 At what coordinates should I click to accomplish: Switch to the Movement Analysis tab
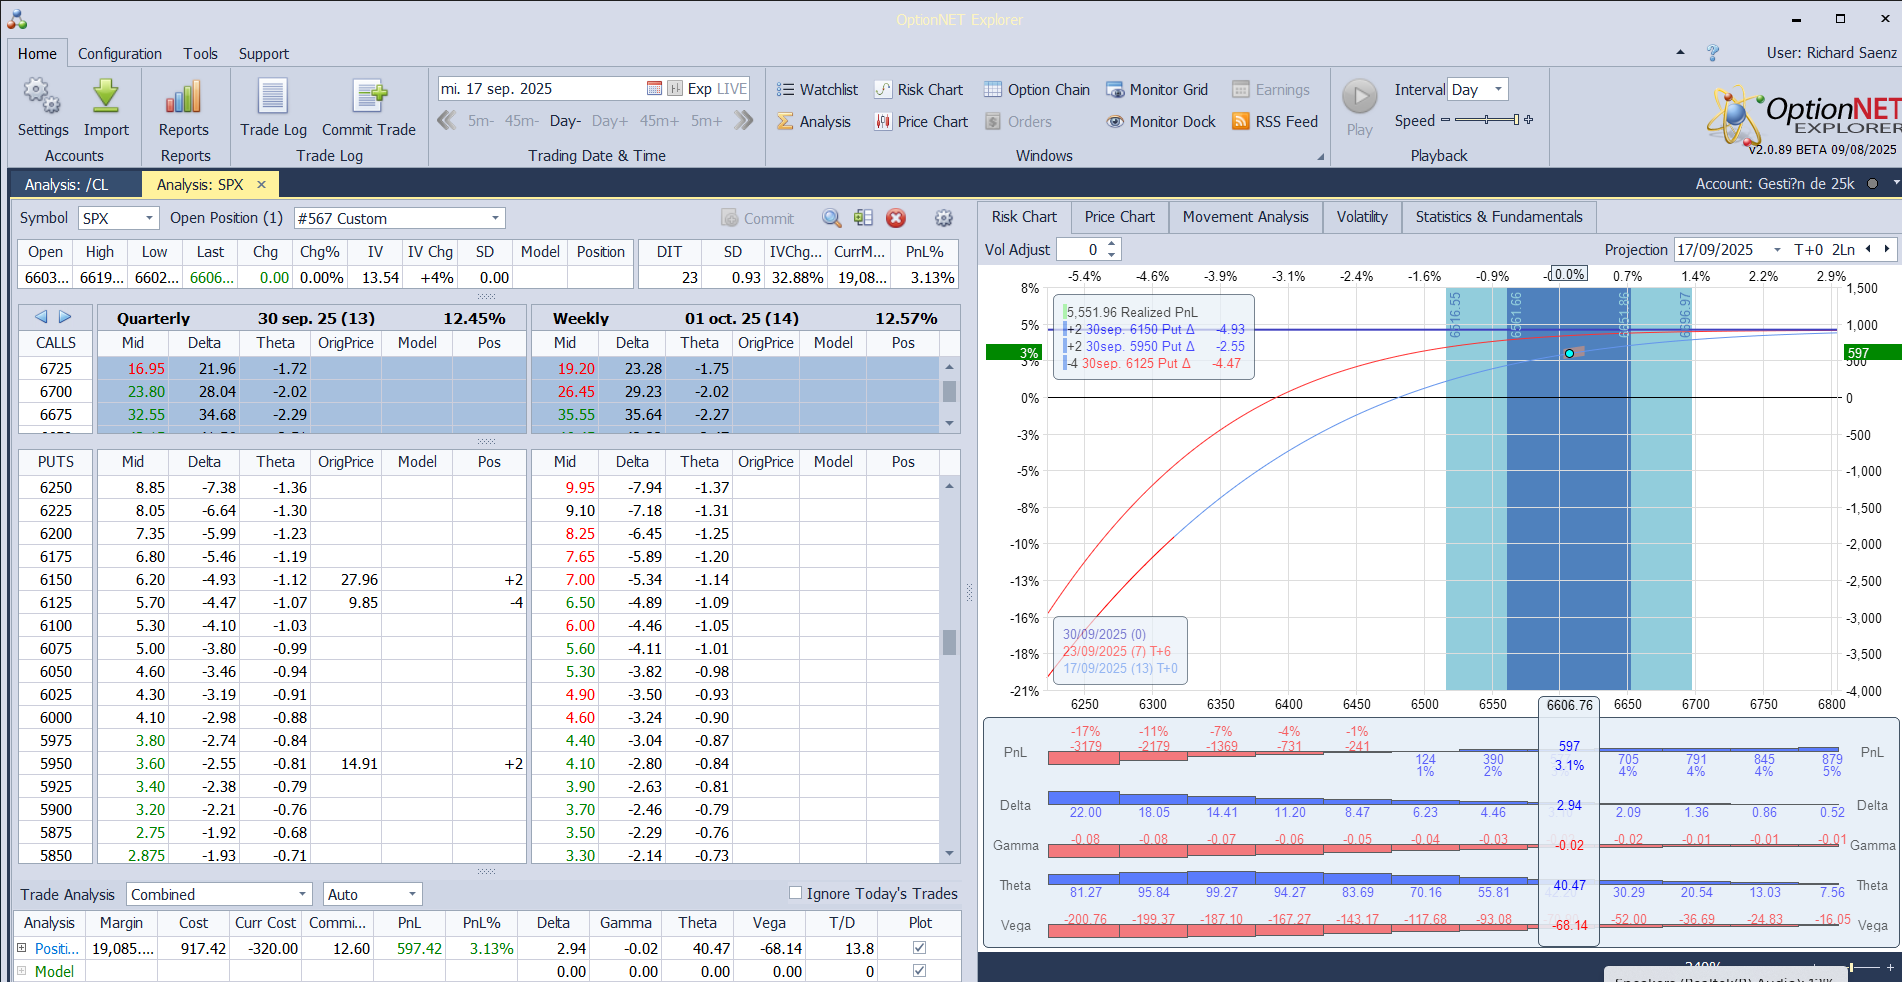coord(1245,217)
